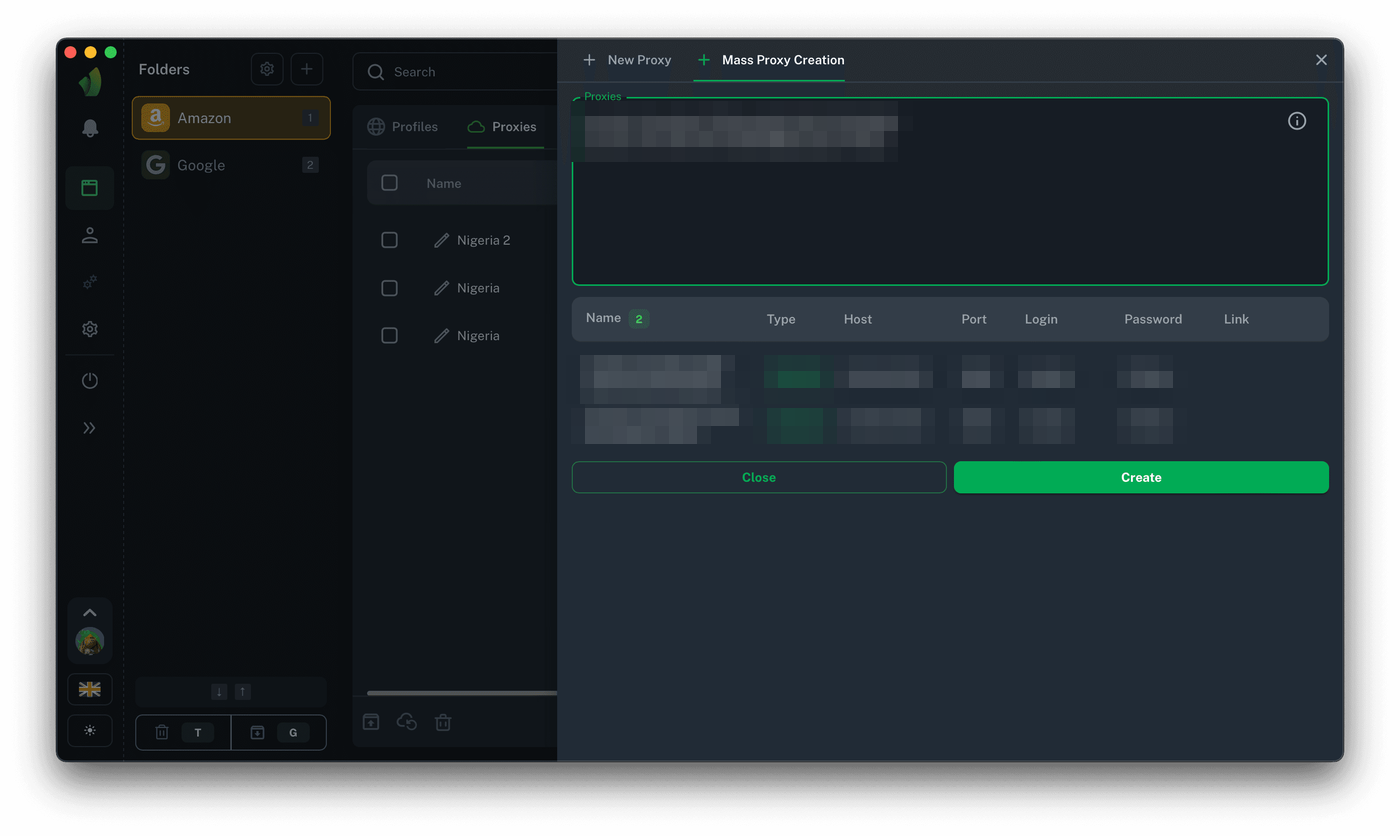
Task: Click the Link column header
Action: [1236, 319]
